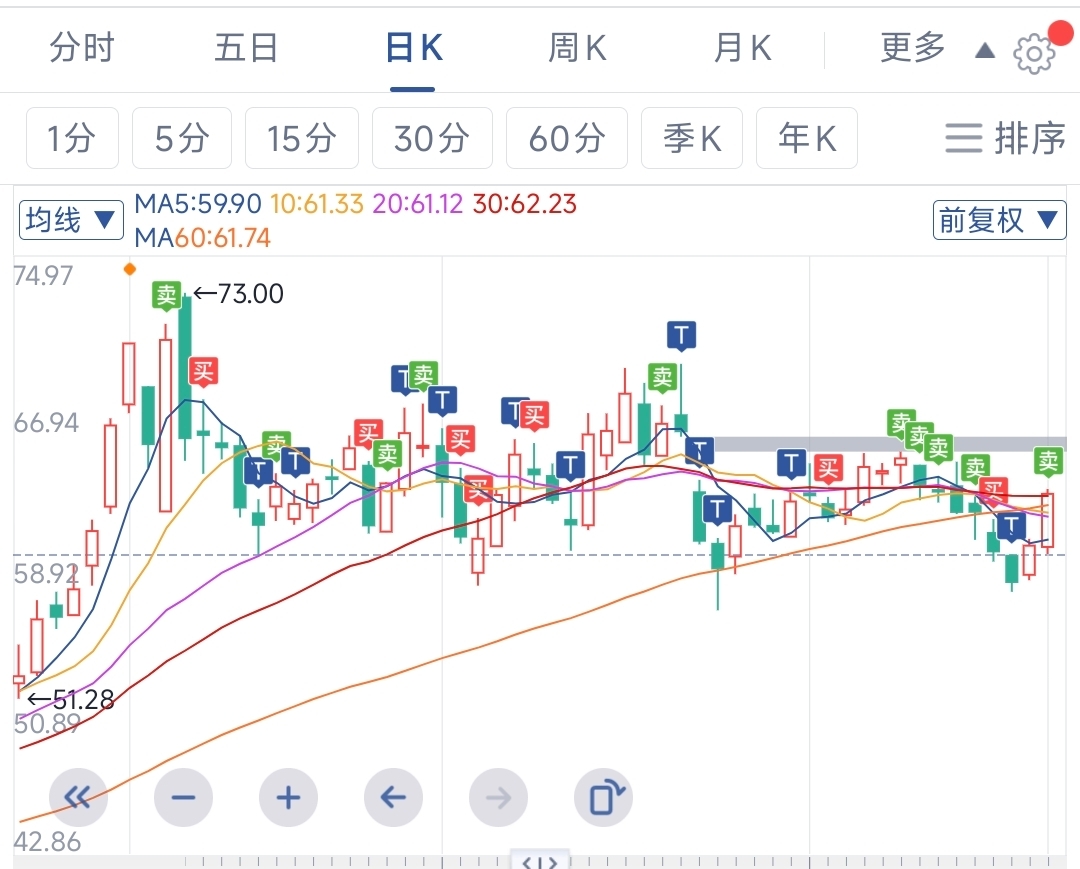This screenshot has height=869, width=1080.
Task: Move chart forward with right arrow button
Action: pyautogui.click(x=498, y=797)
